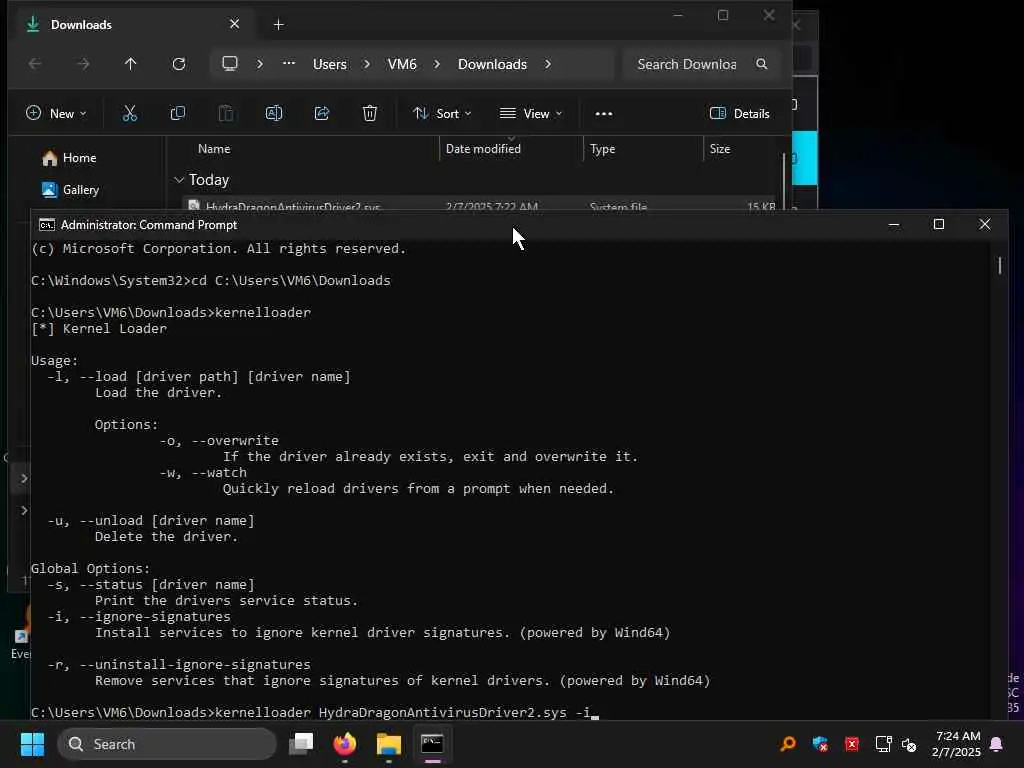Open Home in the navigation pane

pos(69,158)
